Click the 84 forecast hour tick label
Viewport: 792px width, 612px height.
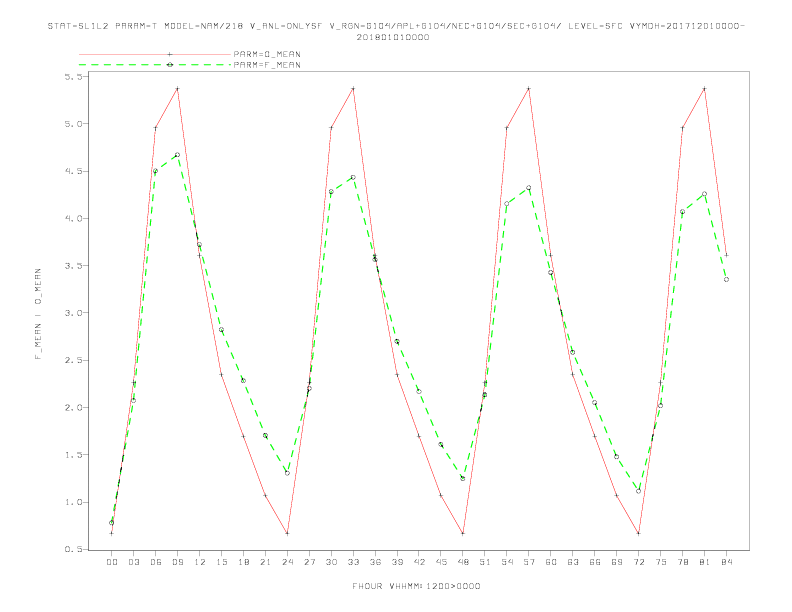tap(726, 562)
